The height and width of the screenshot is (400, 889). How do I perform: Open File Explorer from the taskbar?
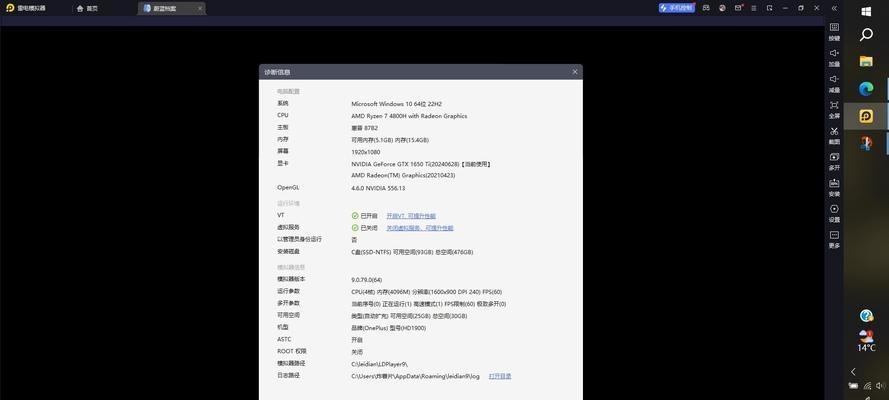pos(866,61)
